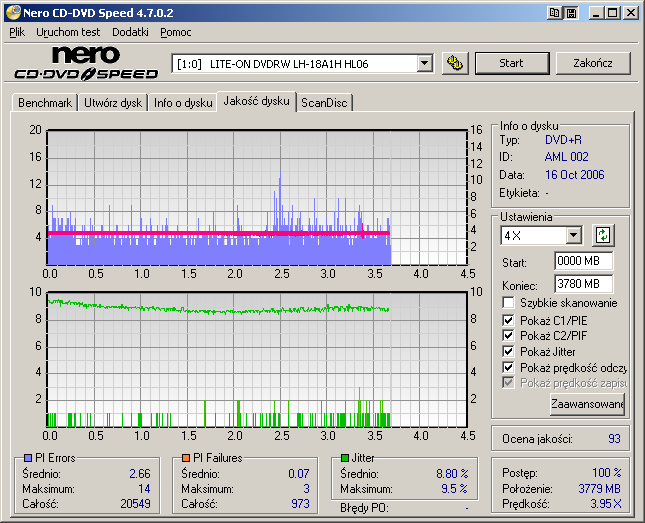Open the Pomoc menu

coord(176,32)
